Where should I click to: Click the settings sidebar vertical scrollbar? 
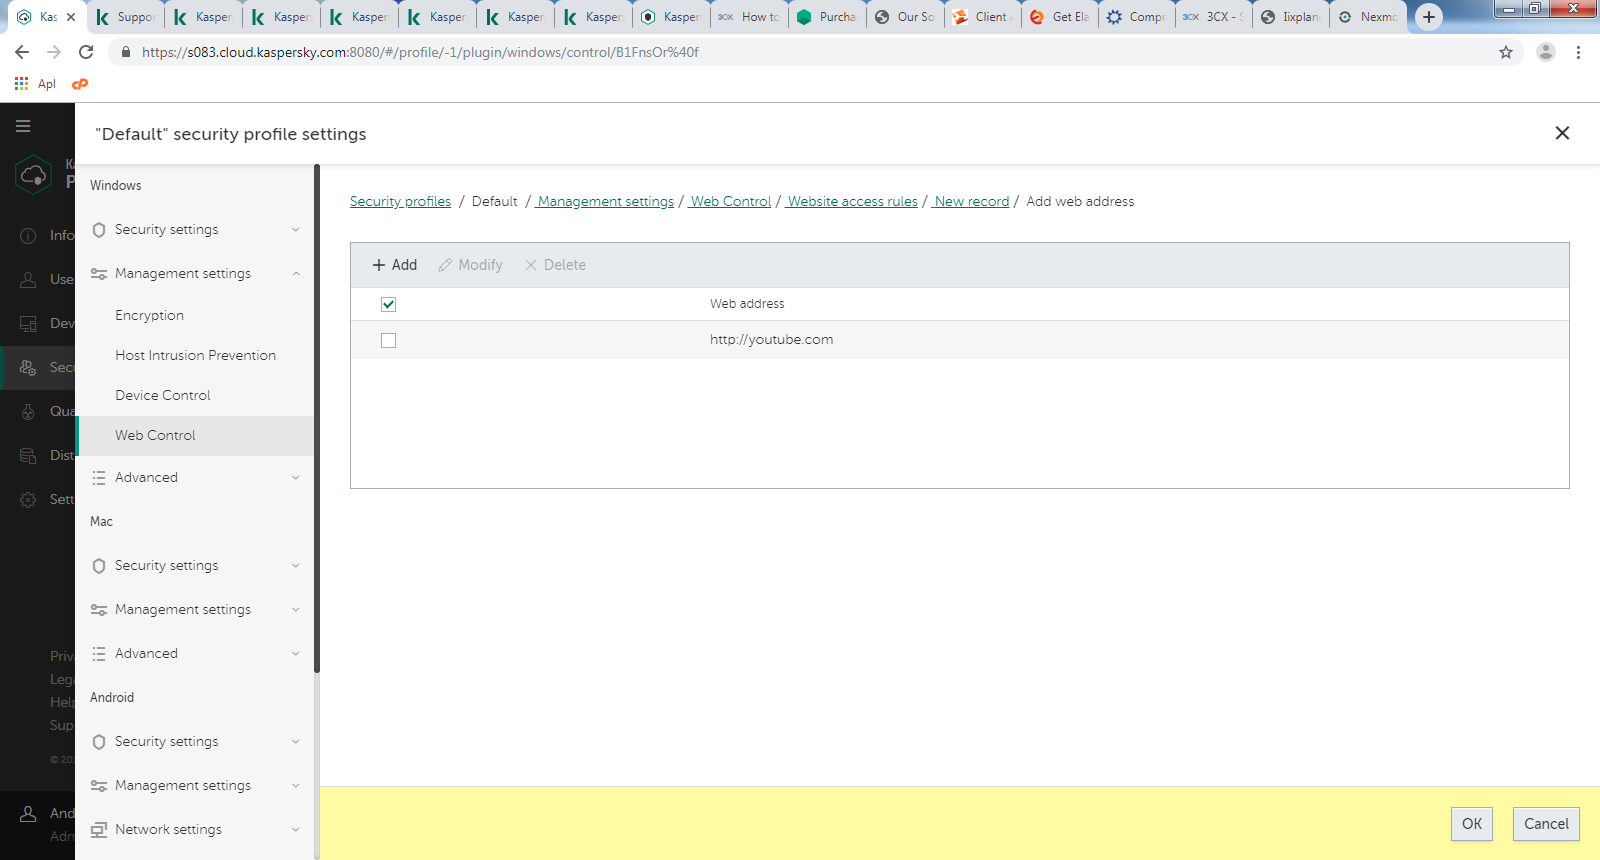317,418
